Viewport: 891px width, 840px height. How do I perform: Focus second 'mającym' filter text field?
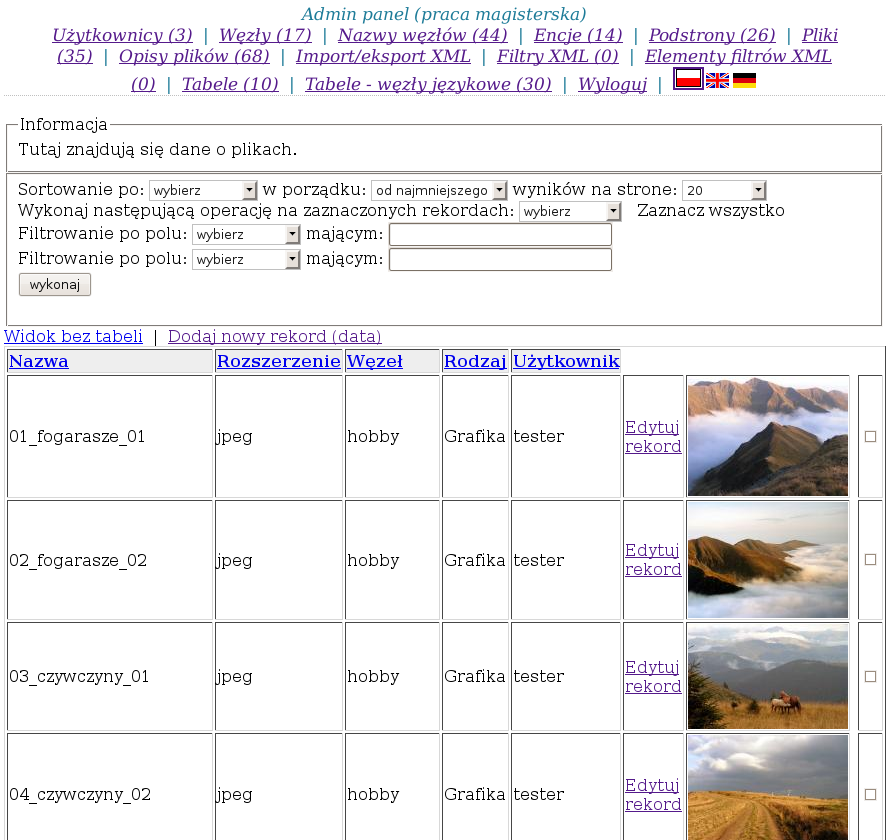pyautogui.click(x=500, y=260)
